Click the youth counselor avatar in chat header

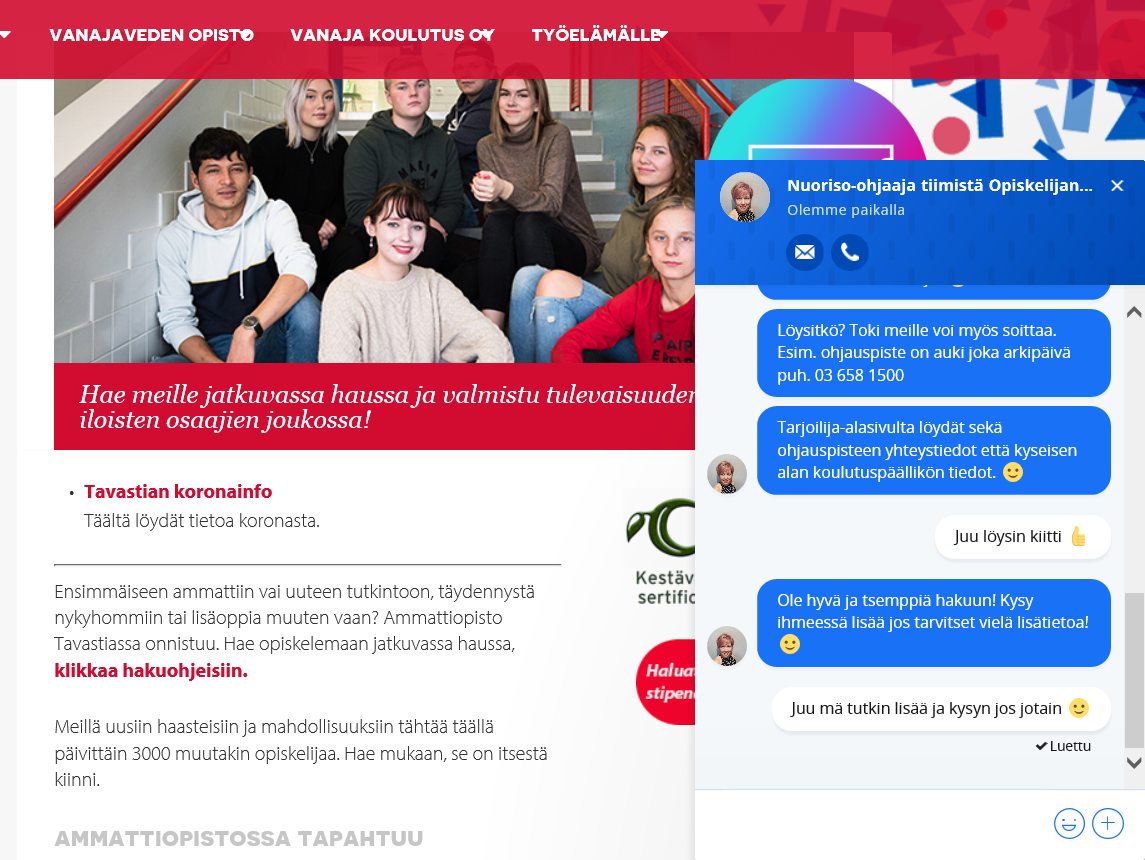point(745,197)
